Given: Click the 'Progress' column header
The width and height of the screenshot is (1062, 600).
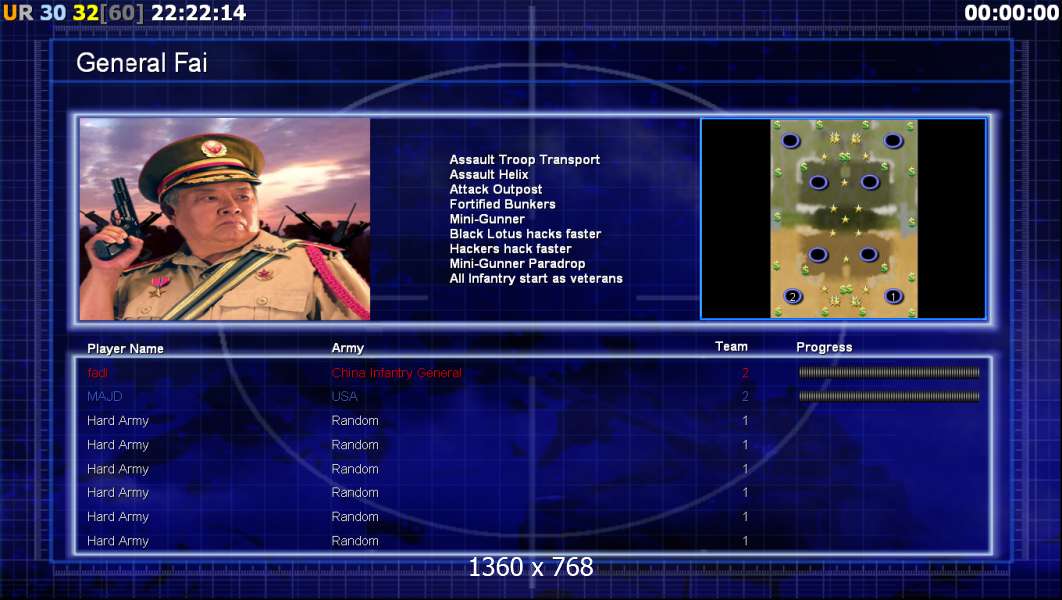Looking at the screenshot, I should 824,347.
